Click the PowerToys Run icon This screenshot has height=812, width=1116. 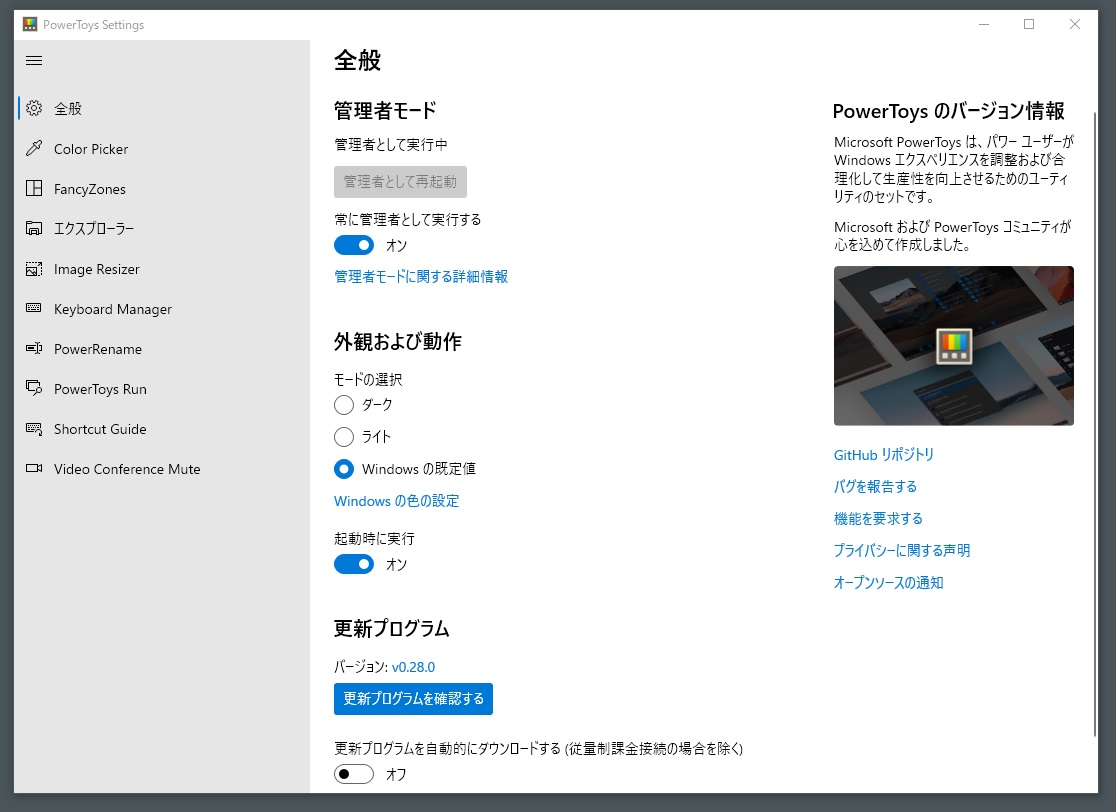[x=33, y=388]
